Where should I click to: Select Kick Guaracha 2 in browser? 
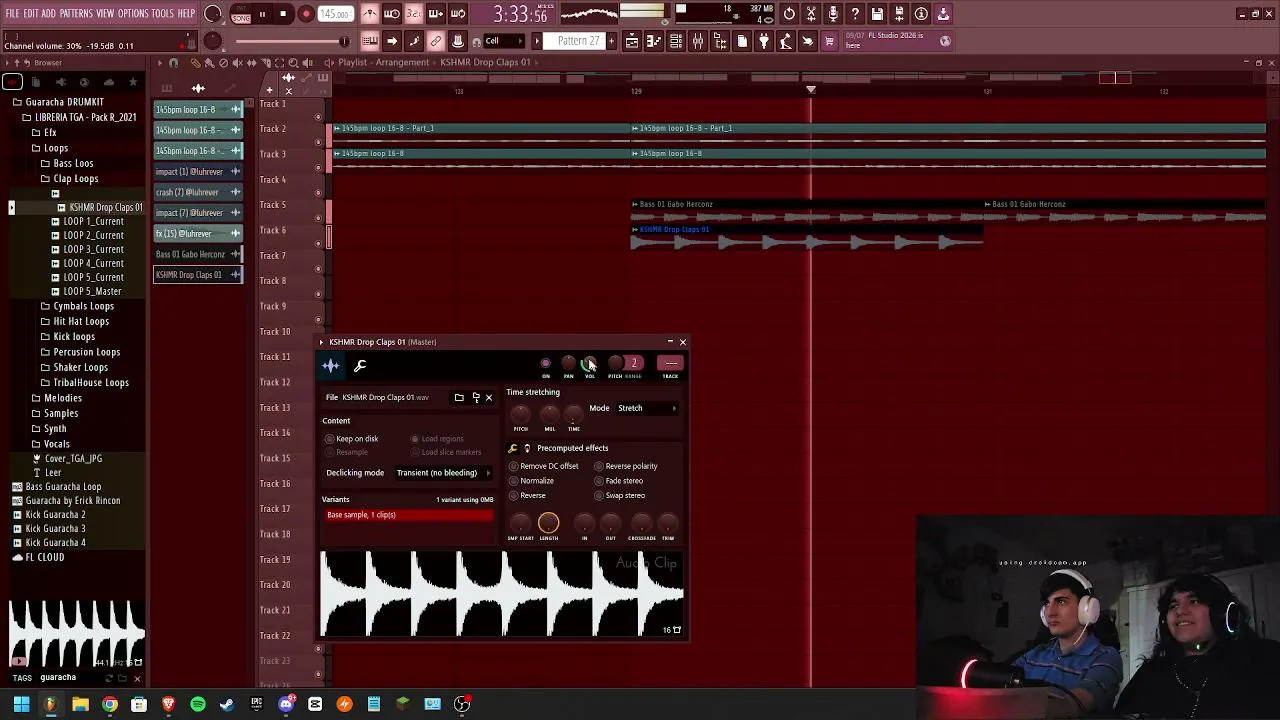(x=55, y=514)
